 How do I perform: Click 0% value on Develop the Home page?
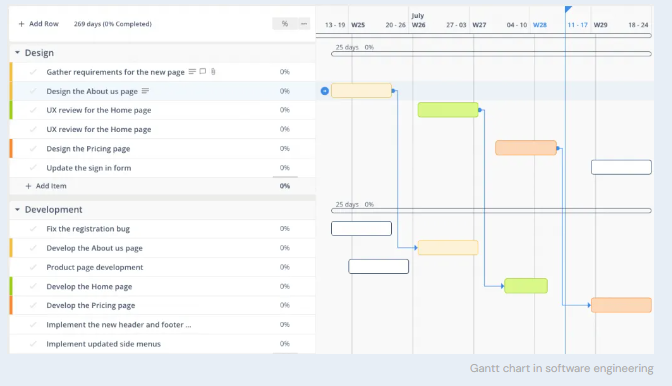(x=285, y=286)
